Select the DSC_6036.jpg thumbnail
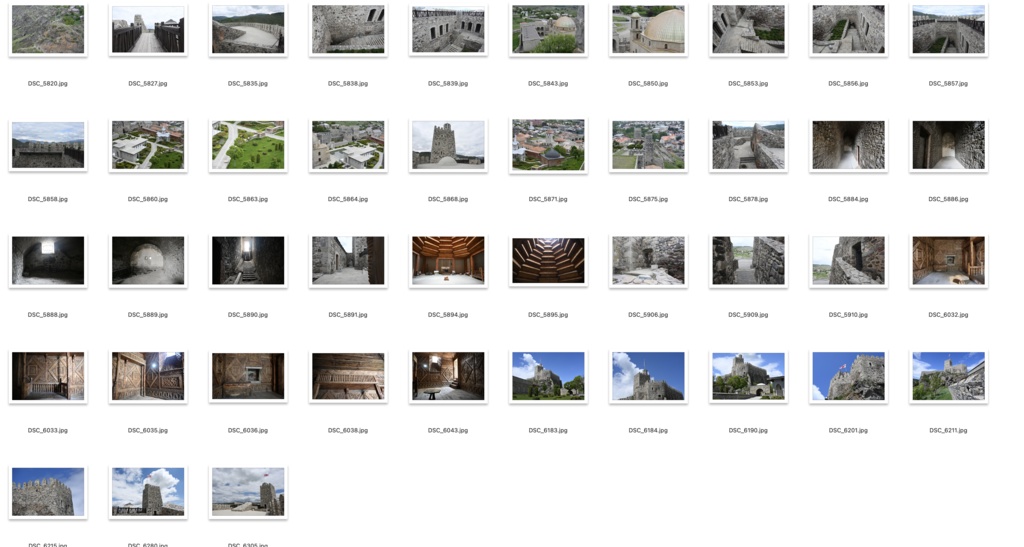Viewport: 1024px width, 547px height. pos(248,376)
